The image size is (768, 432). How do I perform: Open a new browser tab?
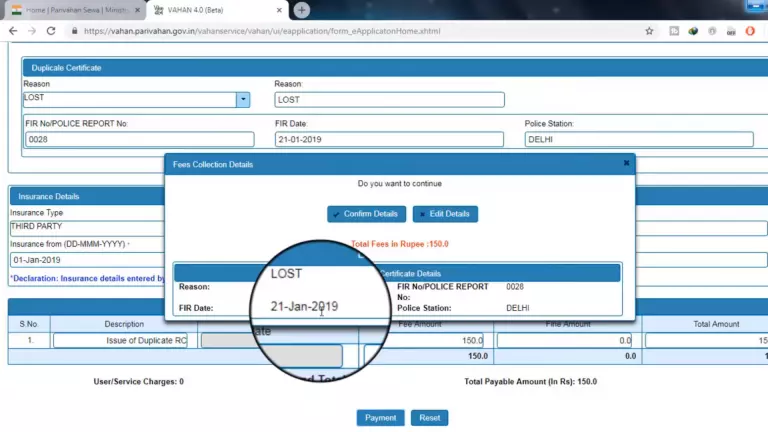301,10
